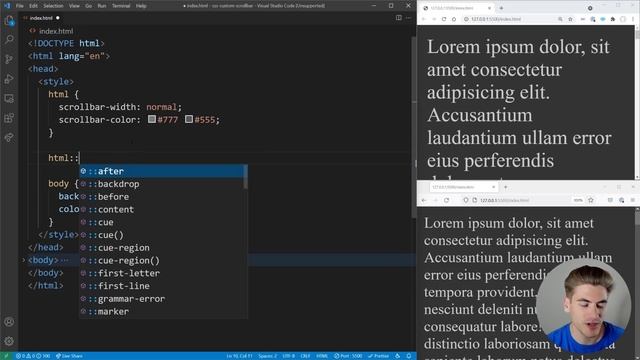The image size is (640, 360).
Task: Open Chrome three-dot menu
Action: tap(633, 19)
